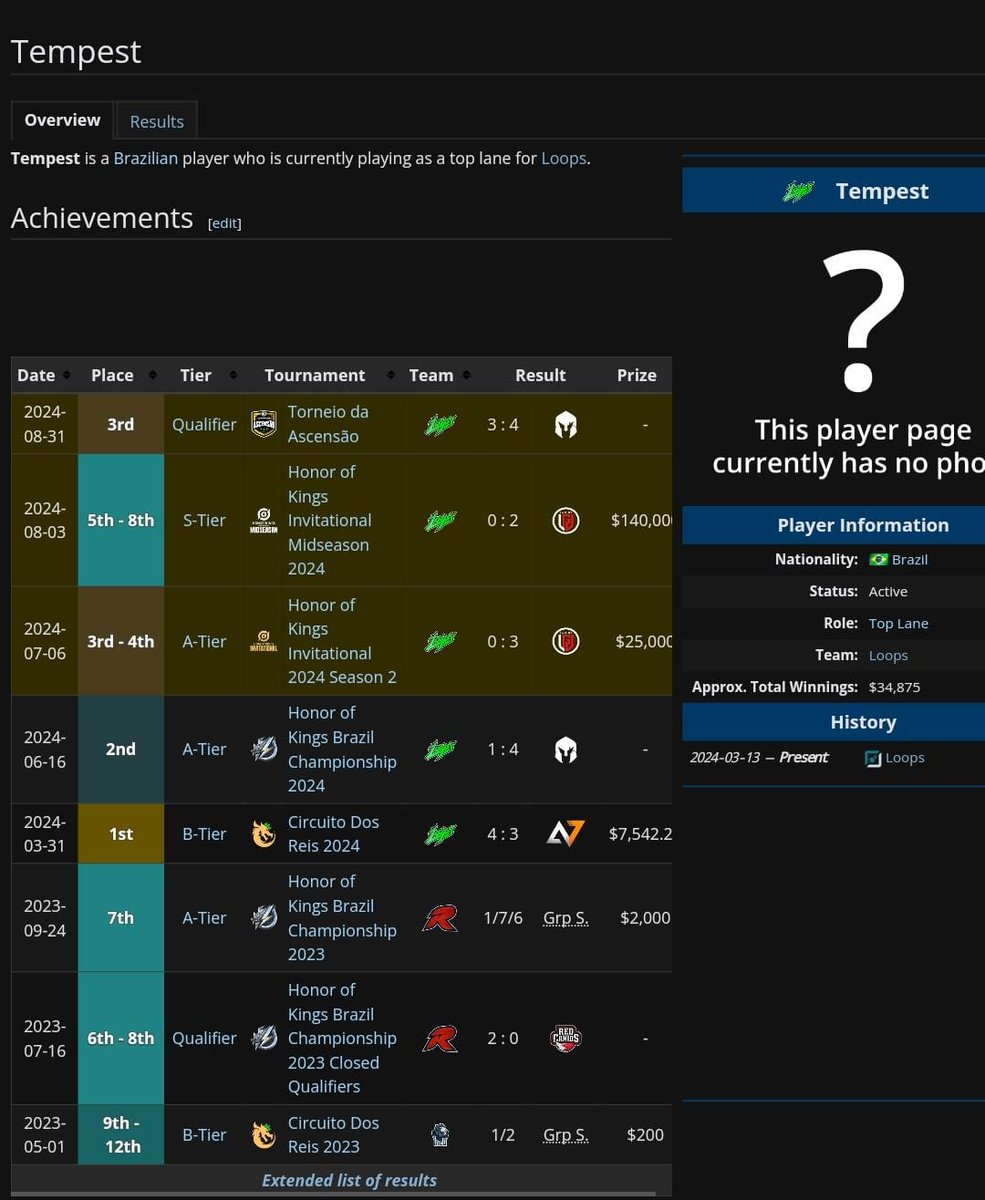The image size is (985, 1200).
Task: Click the Loops team icon in Torneio da Ascensão row
Action: click(440, 424)
